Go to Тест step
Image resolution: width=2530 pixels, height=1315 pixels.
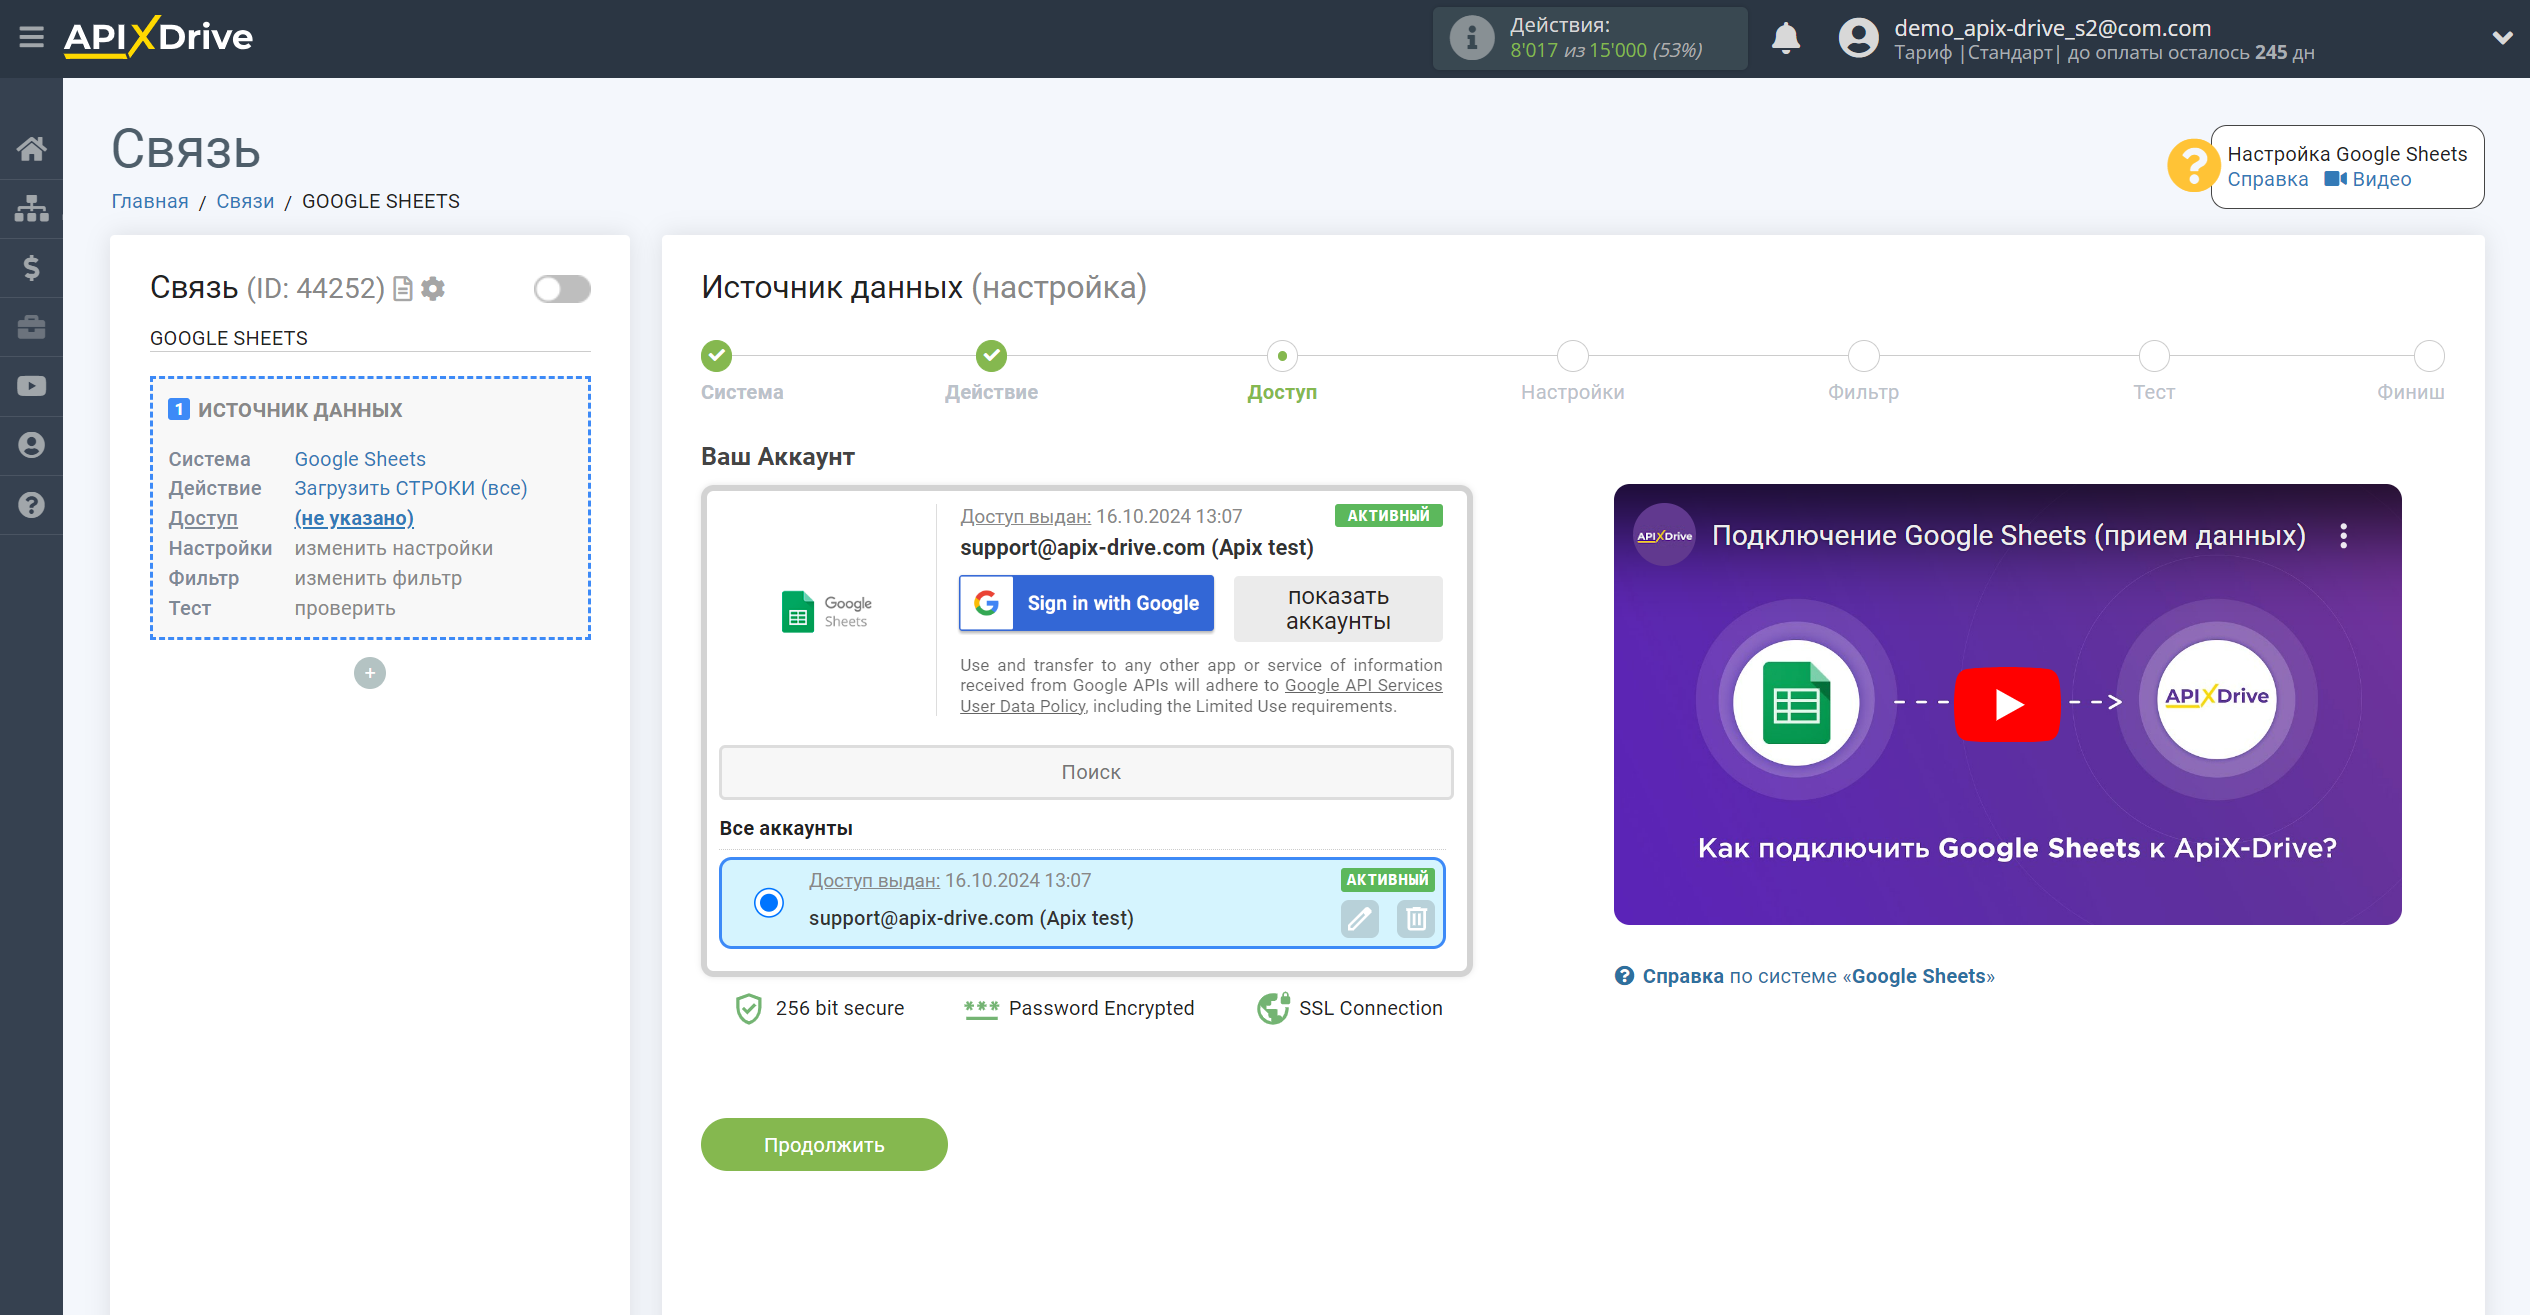click(x=2154, y=356)
